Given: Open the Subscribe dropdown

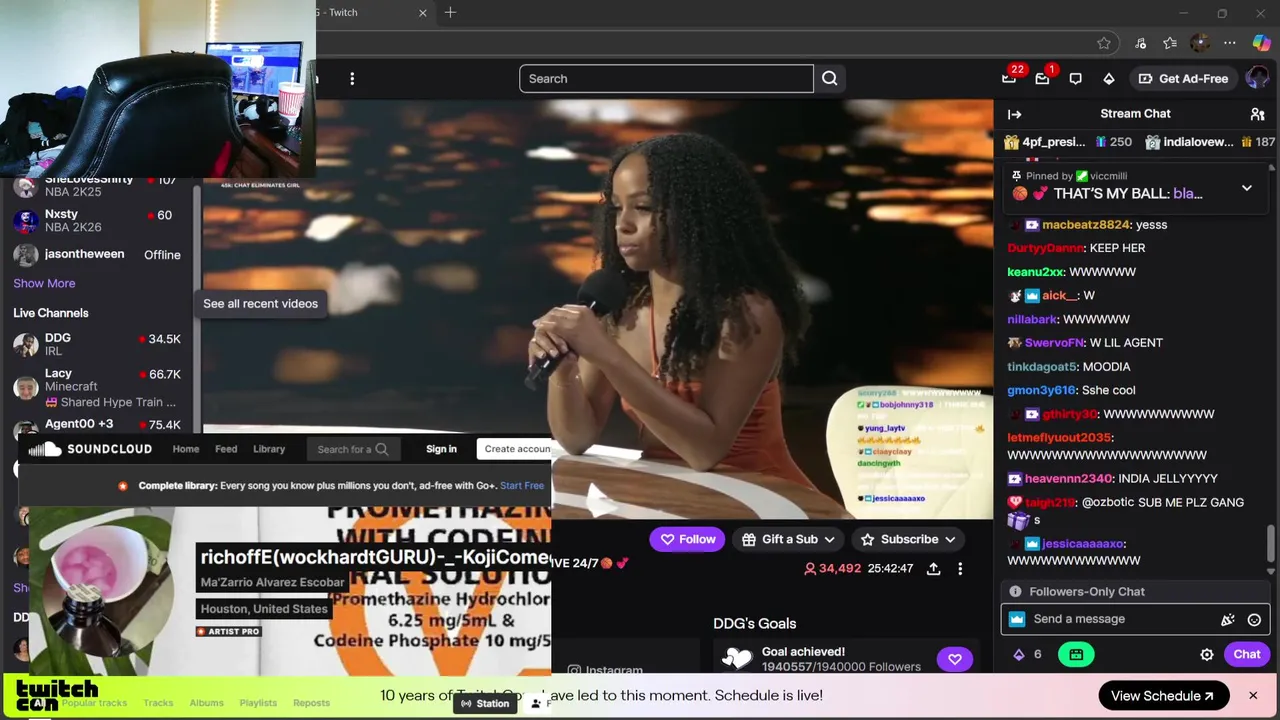Looking at the screenshot, I should coord(909,540).
